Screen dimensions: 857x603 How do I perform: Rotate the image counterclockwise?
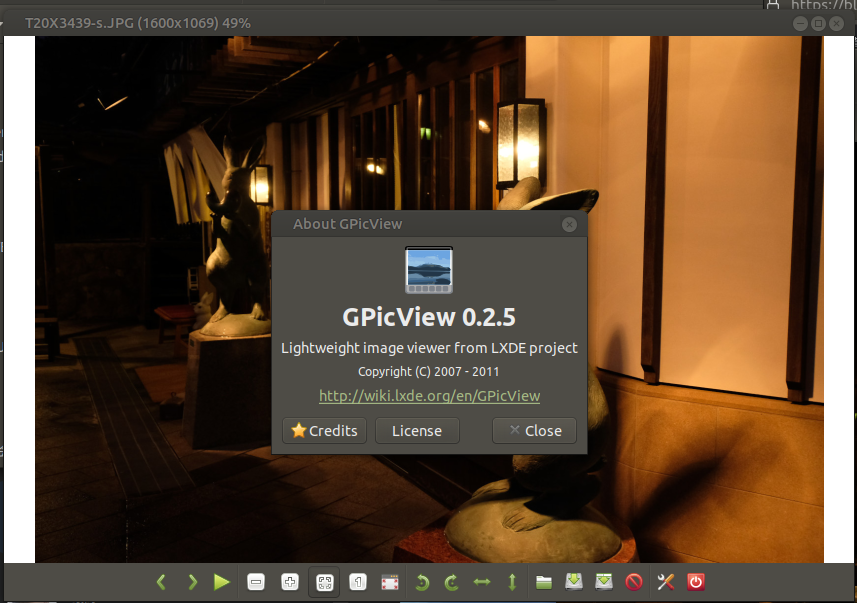coord(421,582)
